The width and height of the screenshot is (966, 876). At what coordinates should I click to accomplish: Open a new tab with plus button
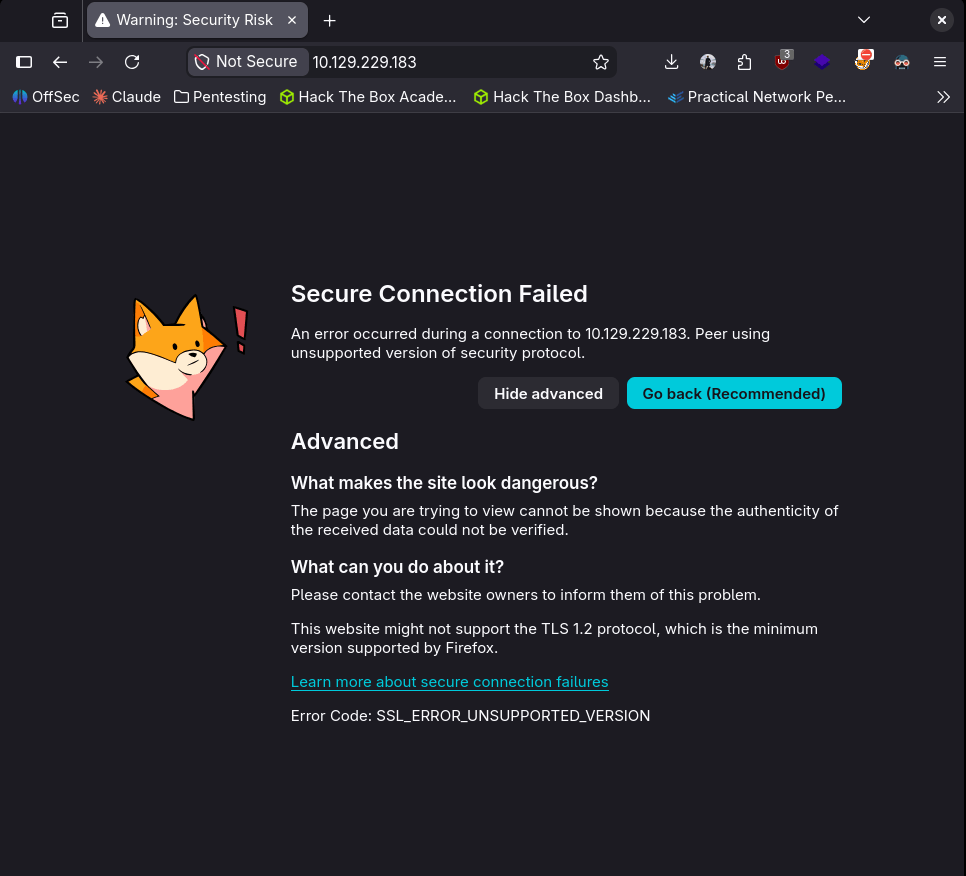(330, 20)
